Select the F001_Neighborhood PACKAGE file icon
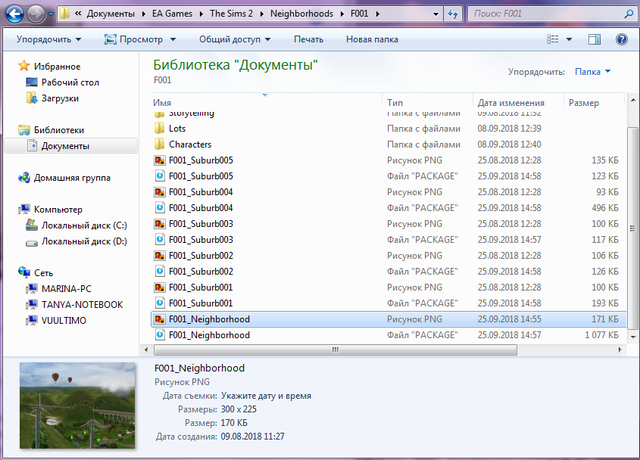 point(160,335)
